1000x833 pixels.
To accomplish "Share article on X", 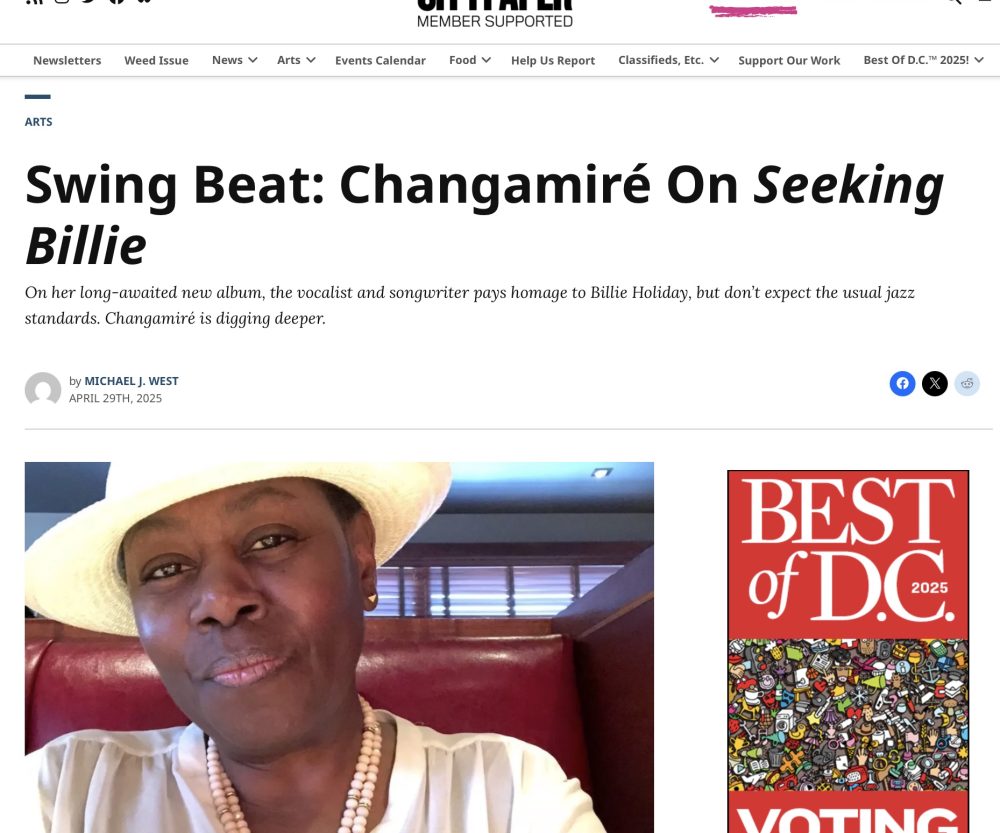I will tap(935, 383).
